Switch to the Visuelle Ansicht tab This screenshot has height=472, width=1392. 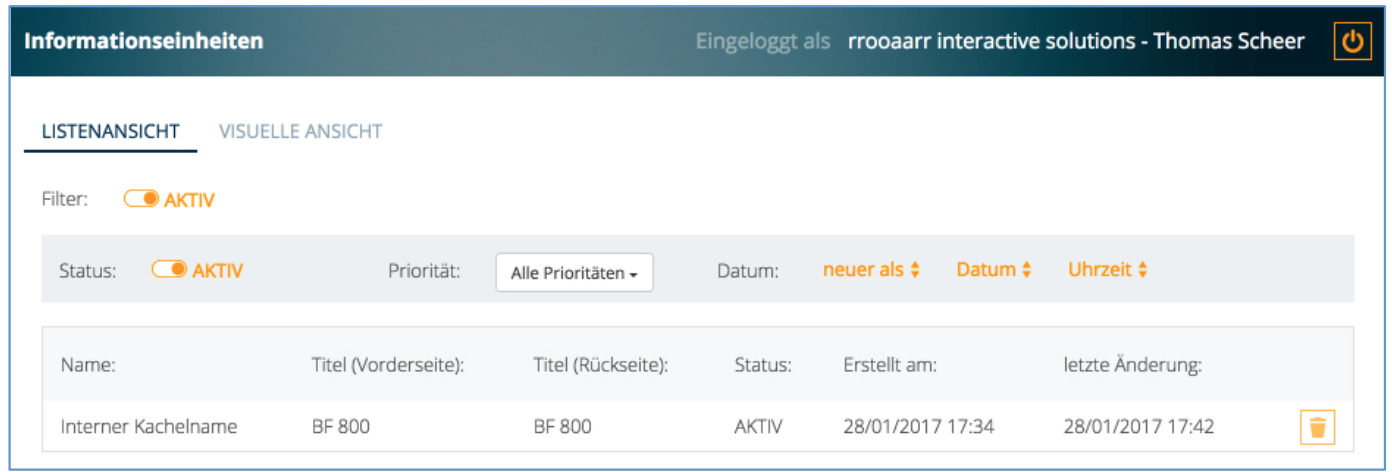301,131
